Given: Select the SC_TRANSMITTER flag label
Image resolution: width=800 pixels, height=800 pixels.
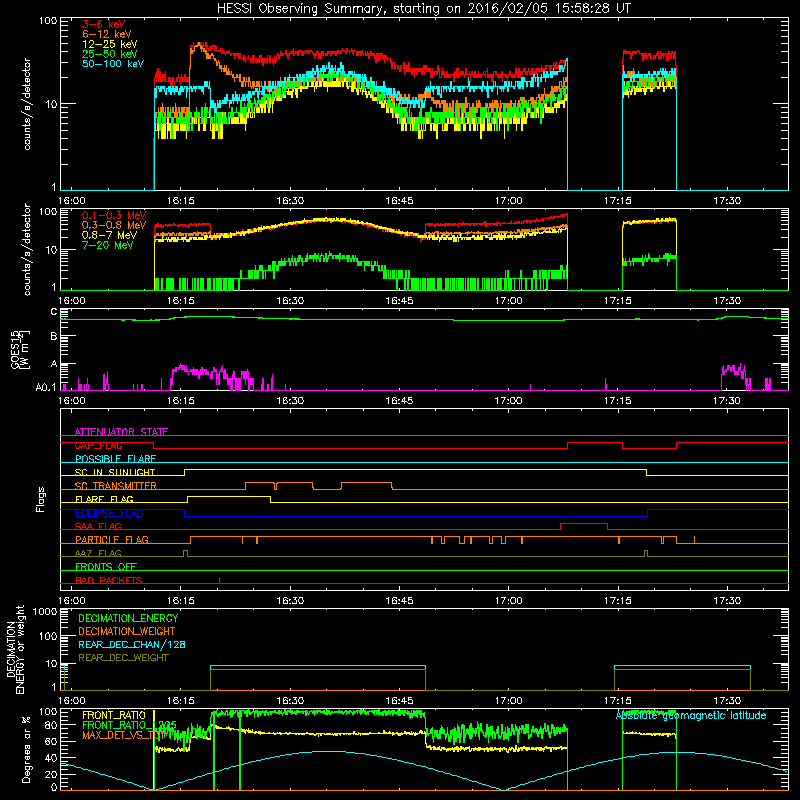Looking at the screenshot, I should [116, 486].
